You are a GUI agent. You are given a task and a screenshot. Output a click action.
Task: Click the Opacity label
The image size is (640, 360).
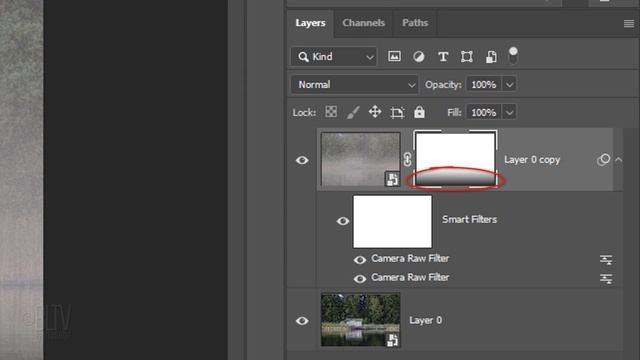(x=443, y=84)
